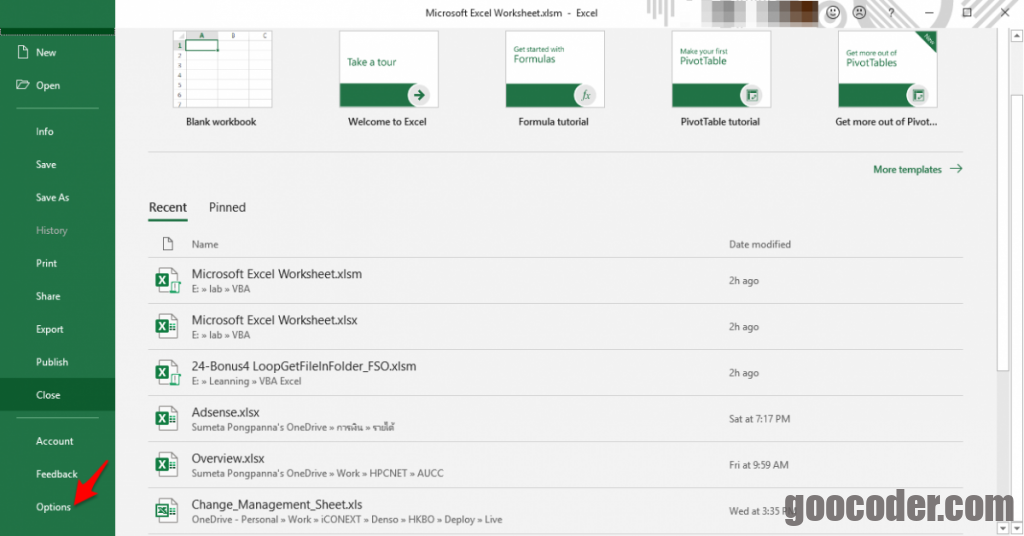Click the arrow on Take a tour template
This screenshot has height=536, width=1024.
[419, 95]
